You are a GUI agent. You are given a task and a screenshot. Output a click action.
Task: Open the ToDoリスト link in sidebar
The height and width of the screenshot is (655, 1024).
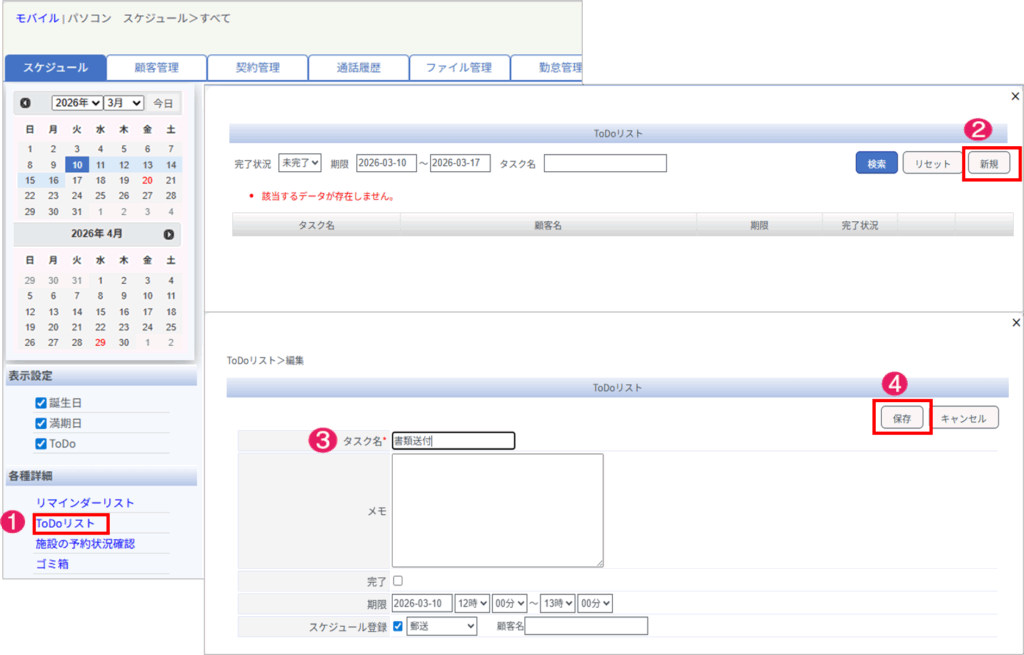(x=65, y=523)
